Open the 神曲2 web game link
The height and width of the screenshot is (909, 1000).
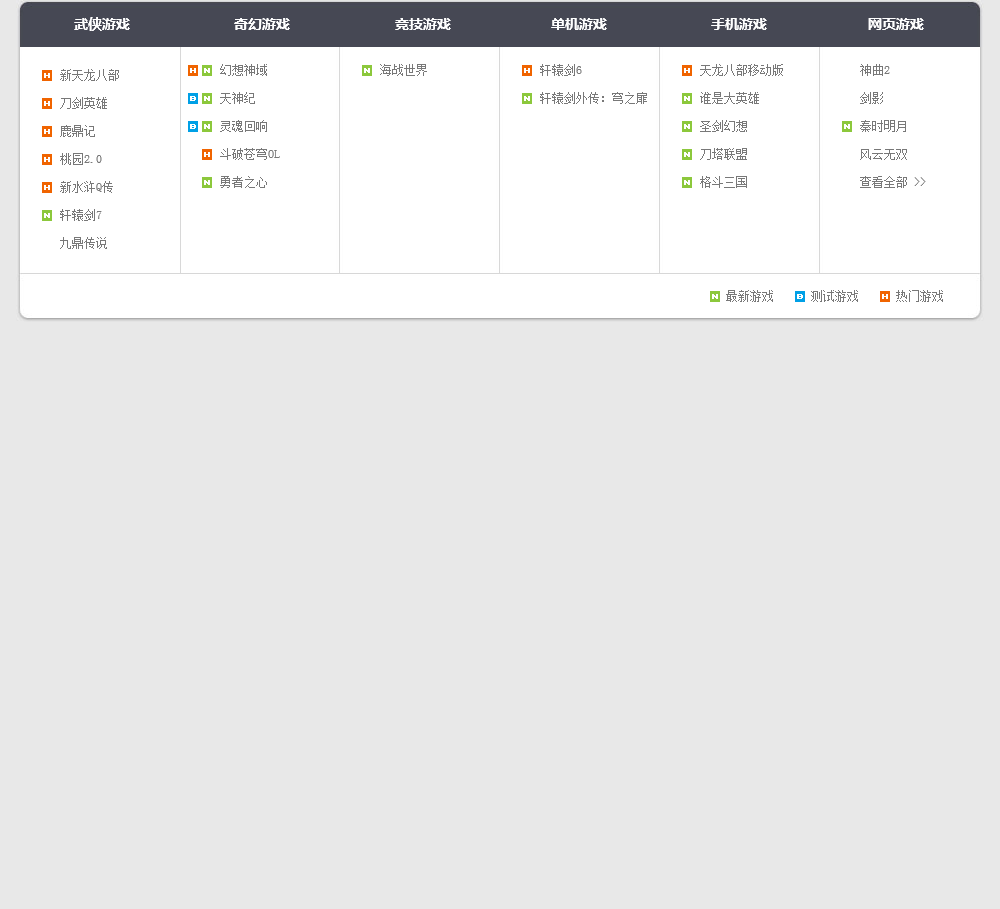coord(874,70)
